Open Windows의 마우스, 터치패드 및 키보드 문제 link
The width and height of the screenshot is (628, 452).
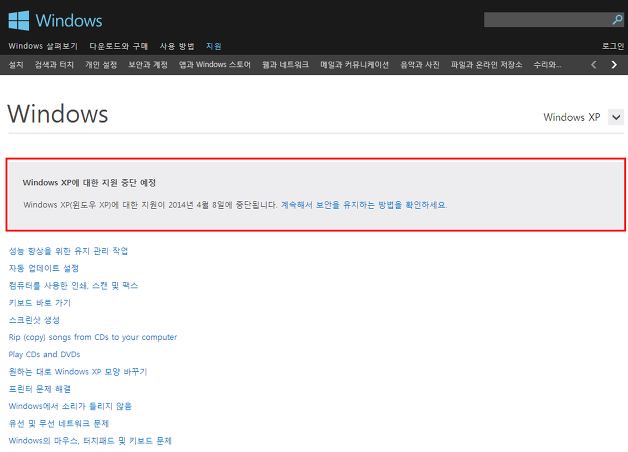coord(90,440)
